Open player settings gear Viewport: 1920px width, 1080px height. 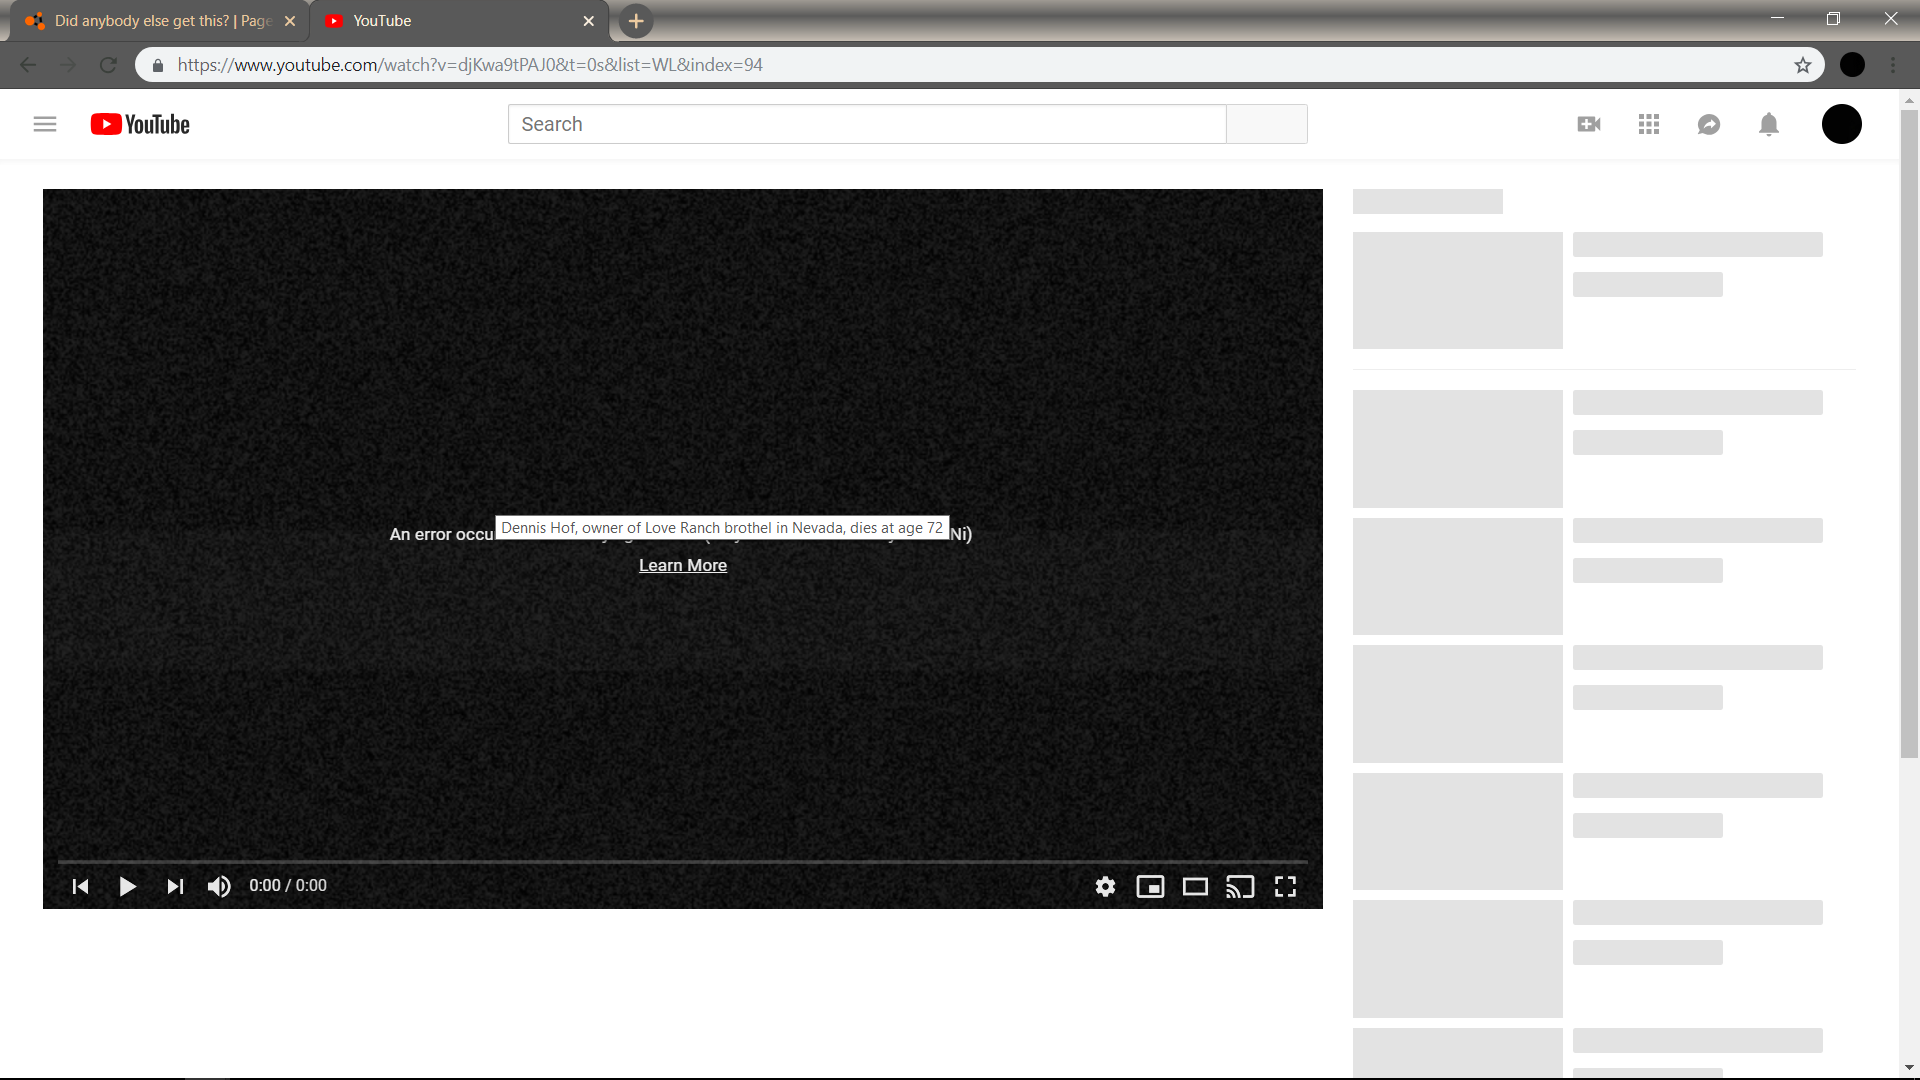[1105, 887]
